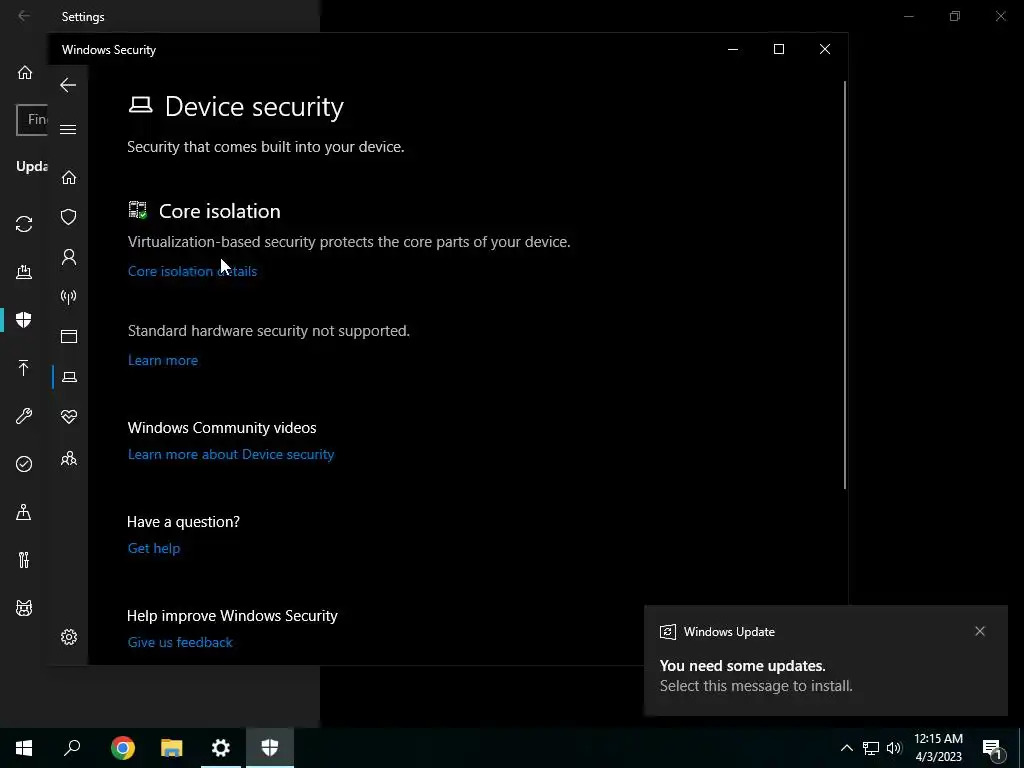Launch Google Chrome from taskbar
The width and height of the screenshot is (1024, 768).
pos(123,748)
